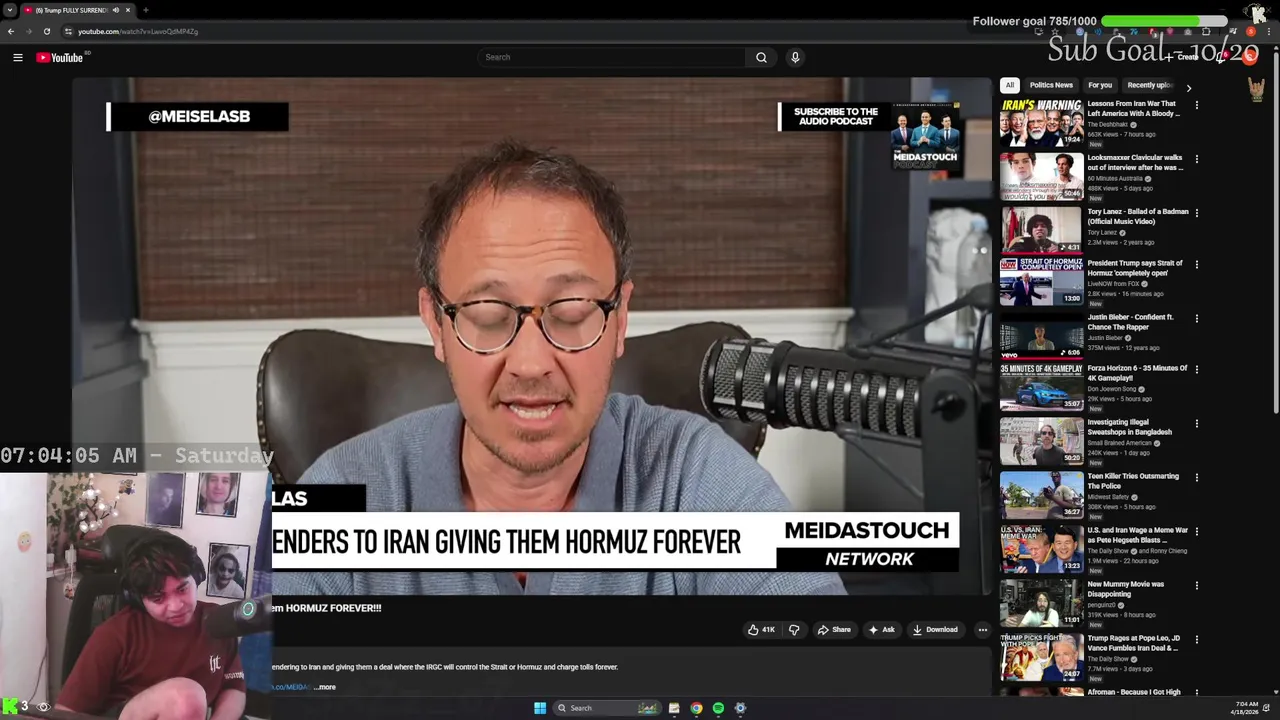The height and width of the screenshot is (720, 1280).
Task: Open options for Lessons From Iran War video
Action: click(x=1196, y=105)
